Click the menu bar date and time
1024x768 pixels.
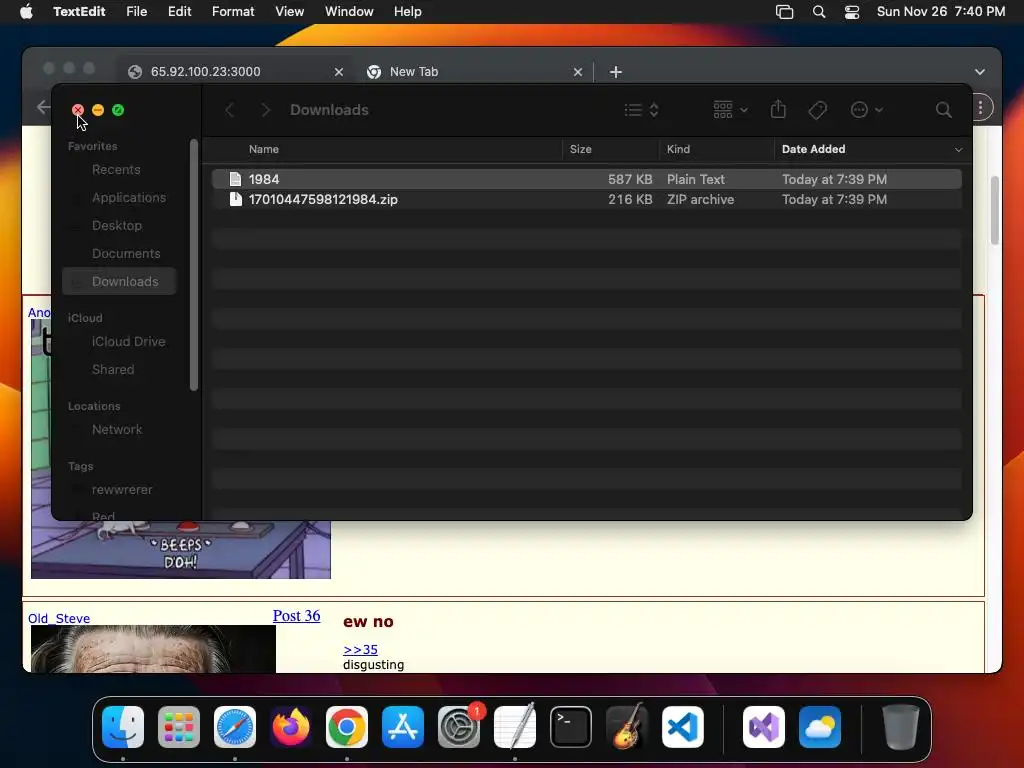coord(940,12)
